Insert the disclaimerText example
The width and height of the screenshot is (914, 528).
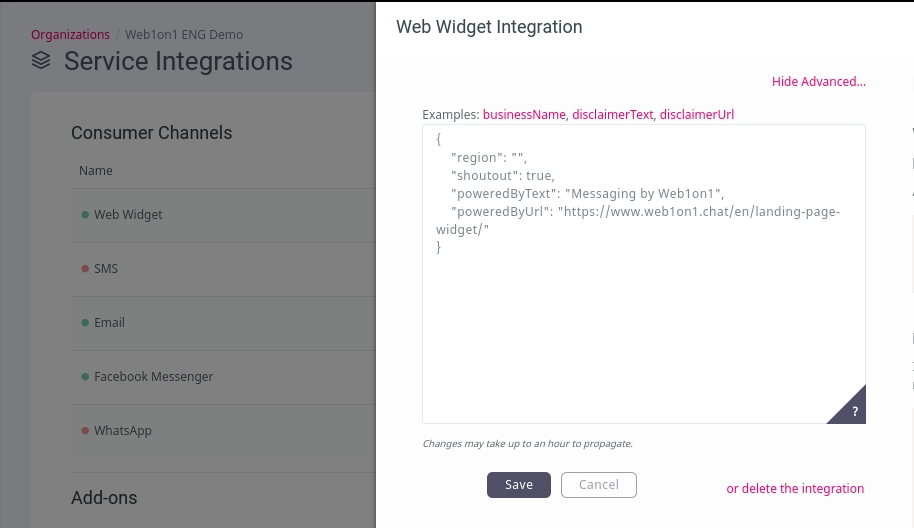613,115
